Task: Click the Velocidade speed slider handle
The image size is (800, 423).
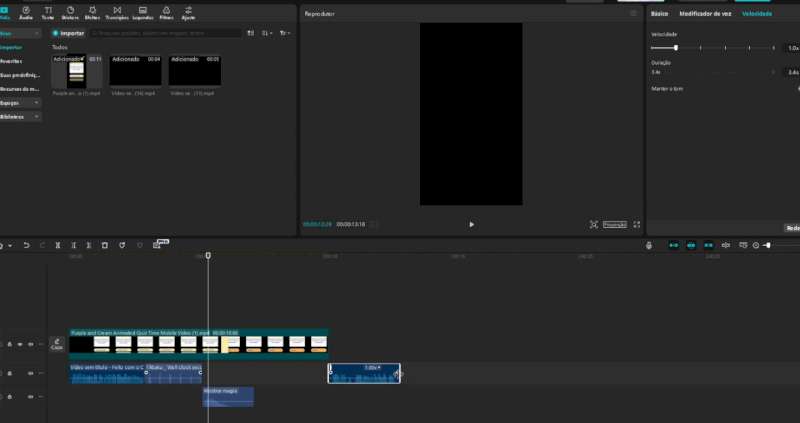Action: [x=676, y=47]
